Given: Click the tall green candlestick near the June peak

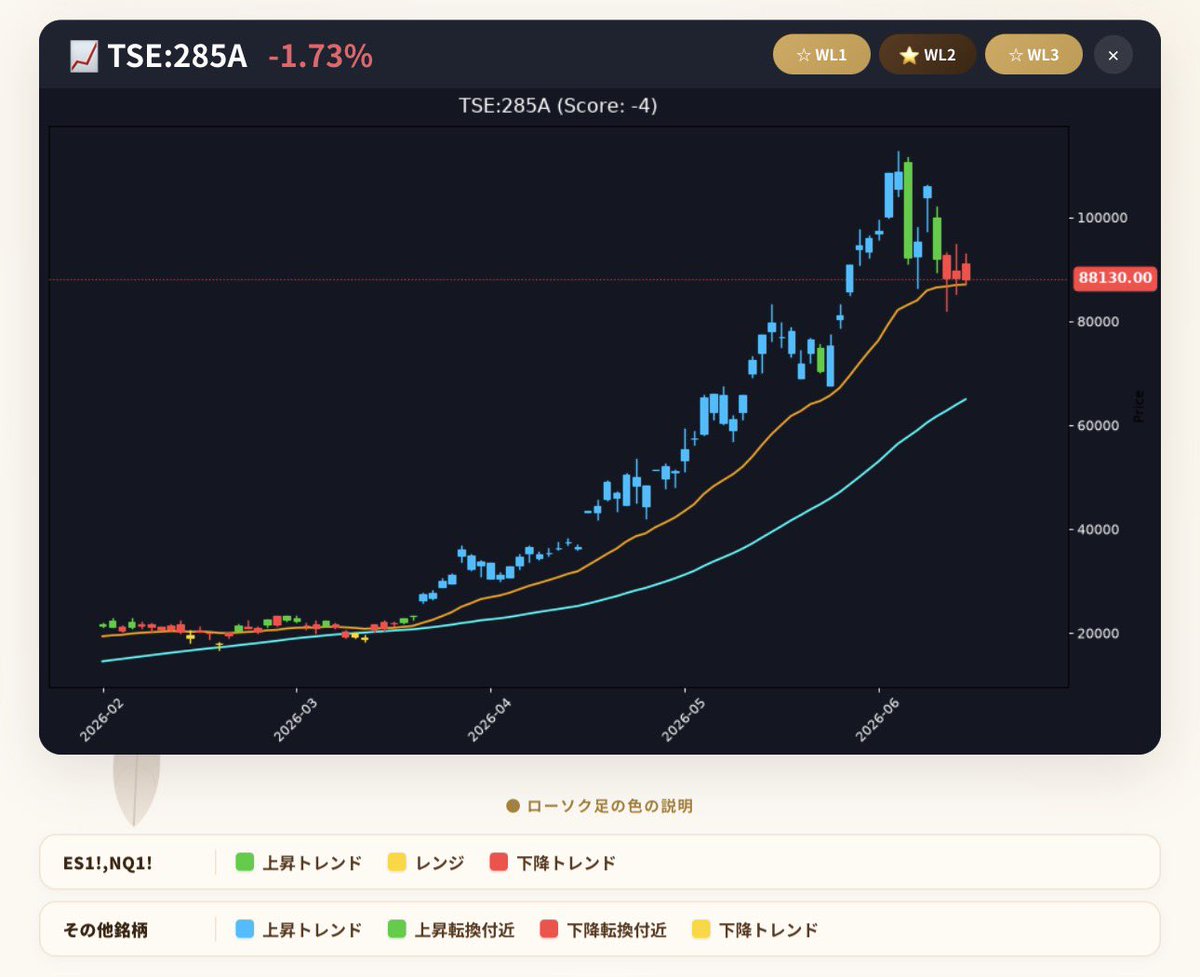Looking at the screenshot, I should (x=907, y=210).
